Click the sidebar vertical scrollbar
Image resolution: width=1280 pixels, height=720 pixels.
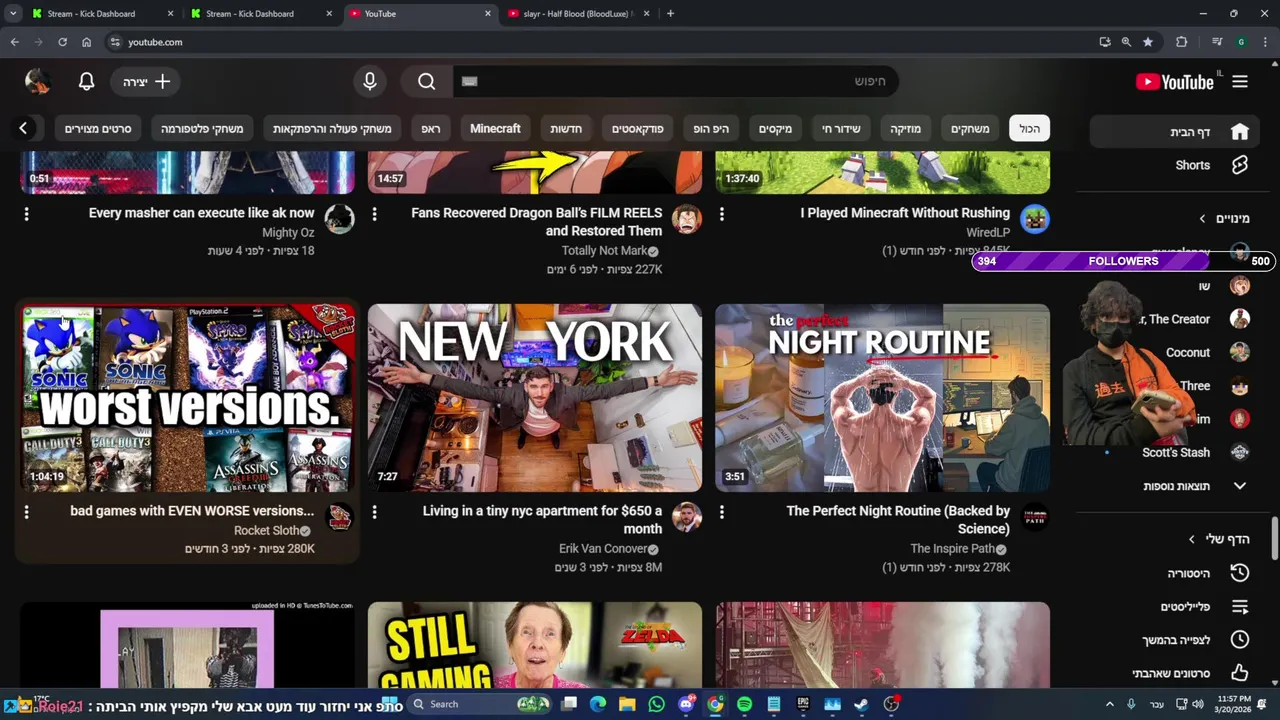(1274, 540)
